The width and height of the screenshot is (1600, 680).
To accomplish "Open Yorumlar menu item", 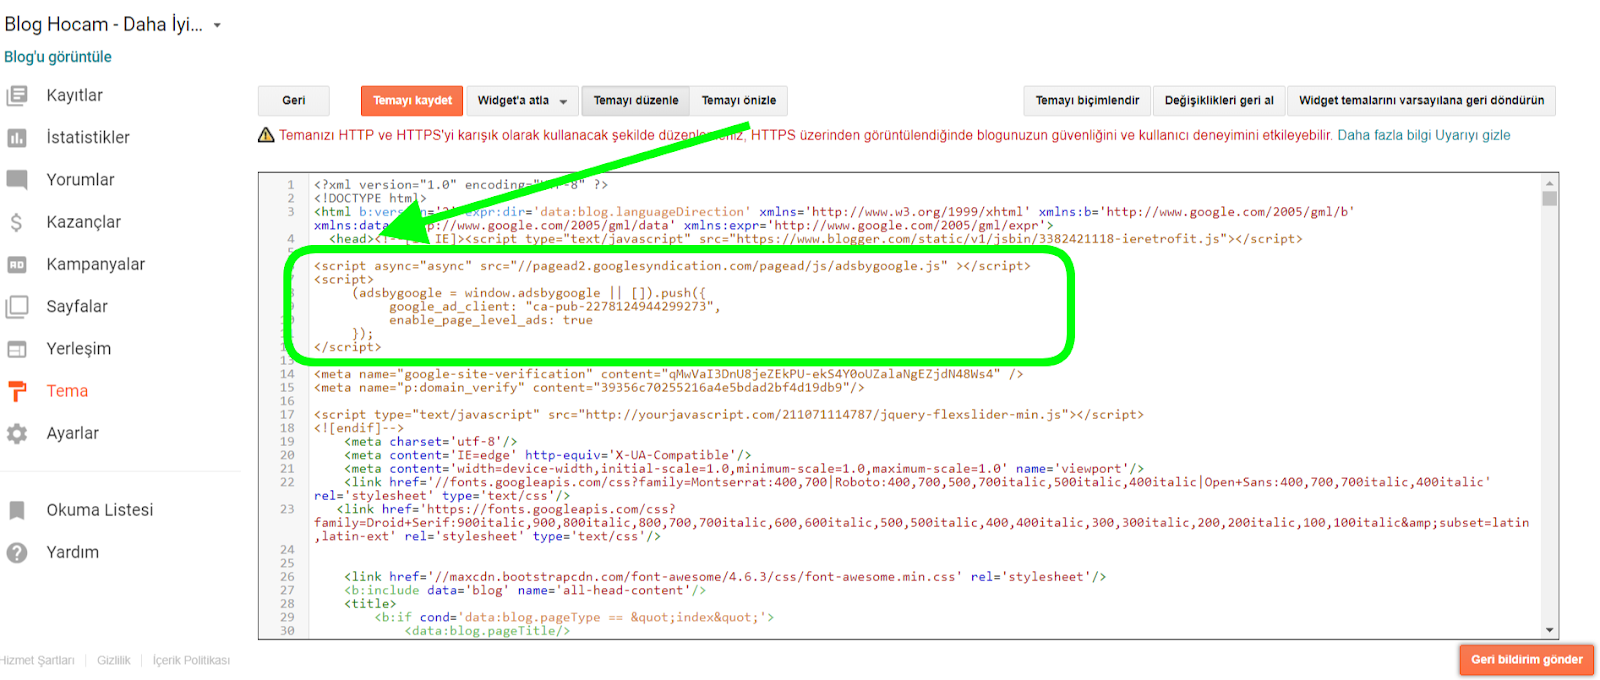I will click(80, 179).
